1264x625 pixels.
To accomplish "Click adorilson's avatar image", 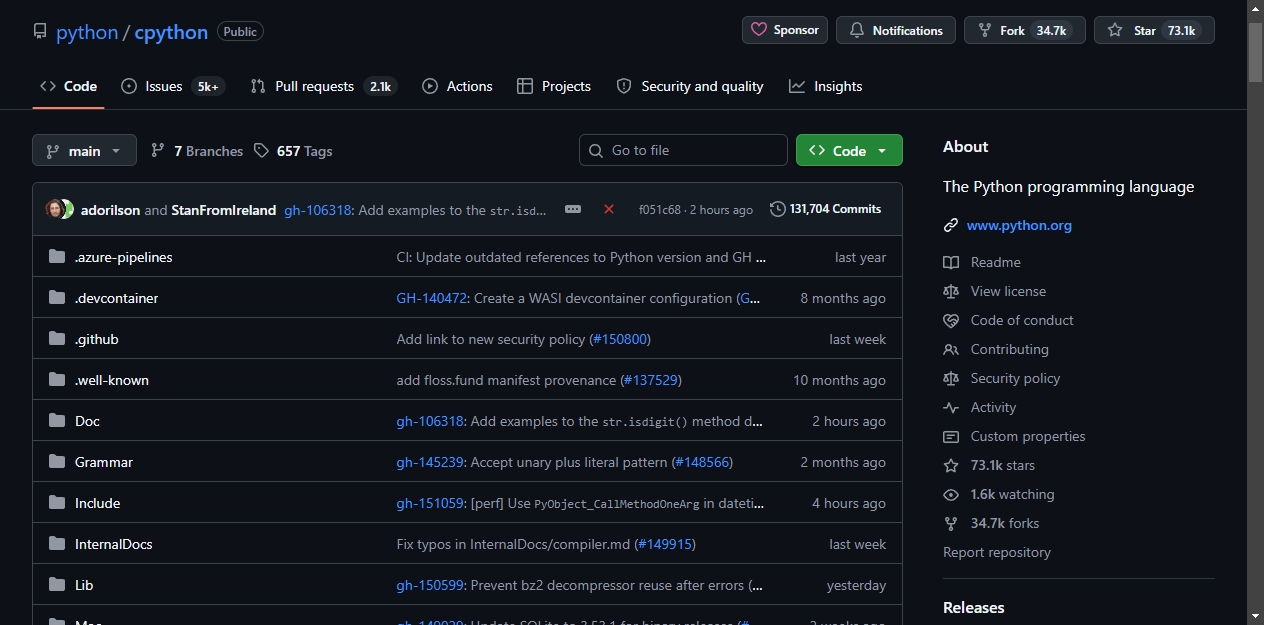I will click(x=54, y=209).
